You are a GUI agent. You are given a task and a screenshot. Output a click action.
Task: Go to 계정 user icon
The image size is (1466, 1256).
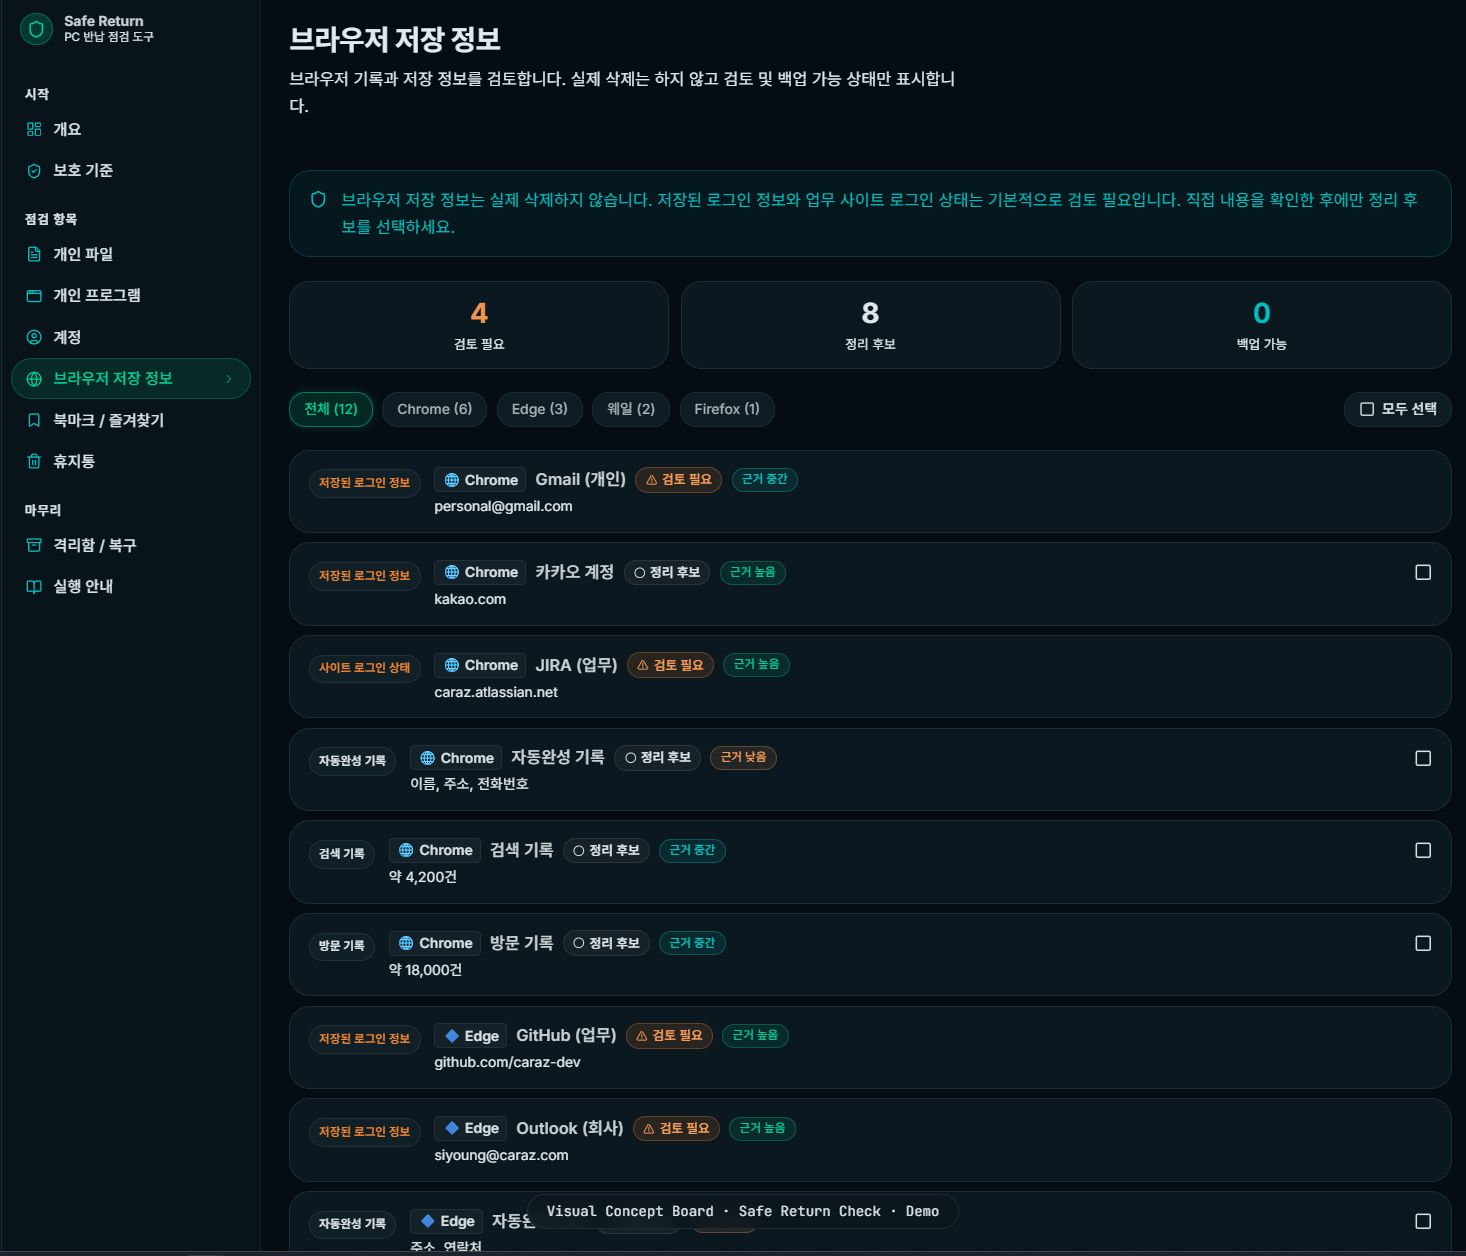pyautogui.click(x=34, y=337)
